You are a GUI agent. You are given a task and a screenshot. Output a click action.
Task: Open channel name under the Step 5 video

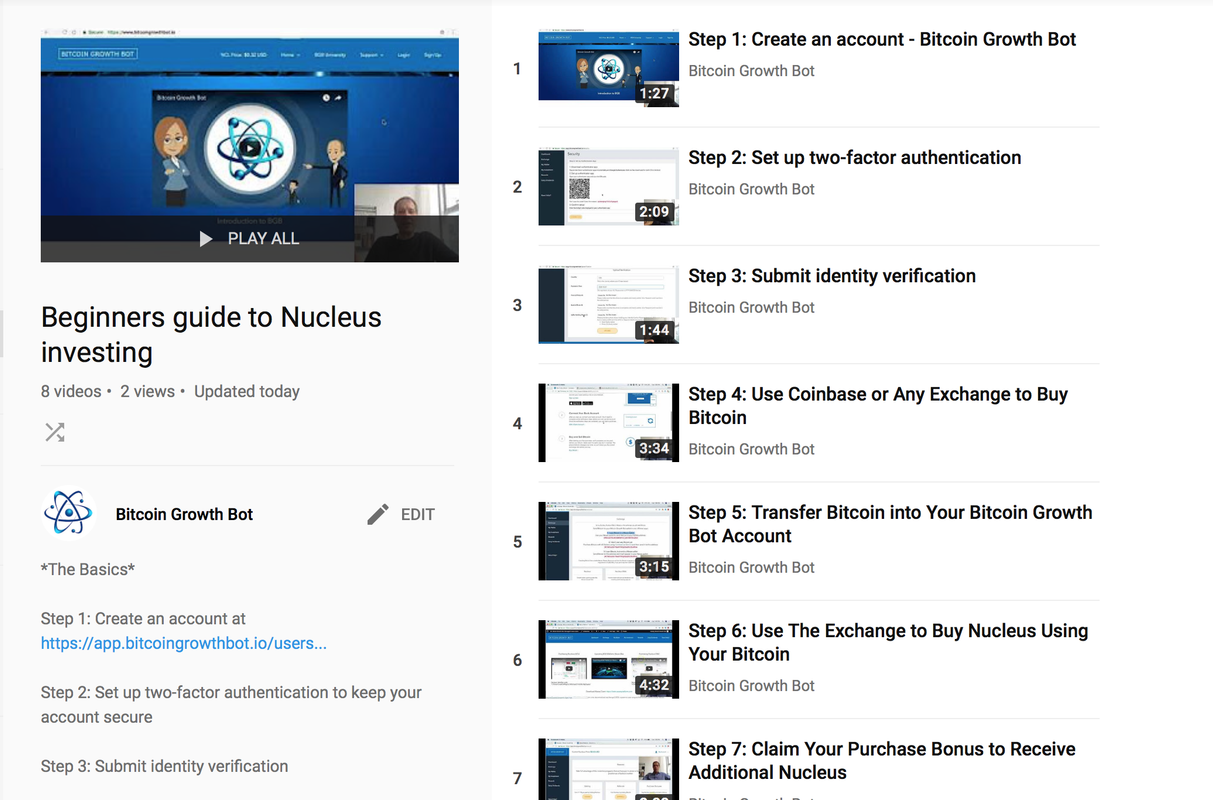coord(751,567)
